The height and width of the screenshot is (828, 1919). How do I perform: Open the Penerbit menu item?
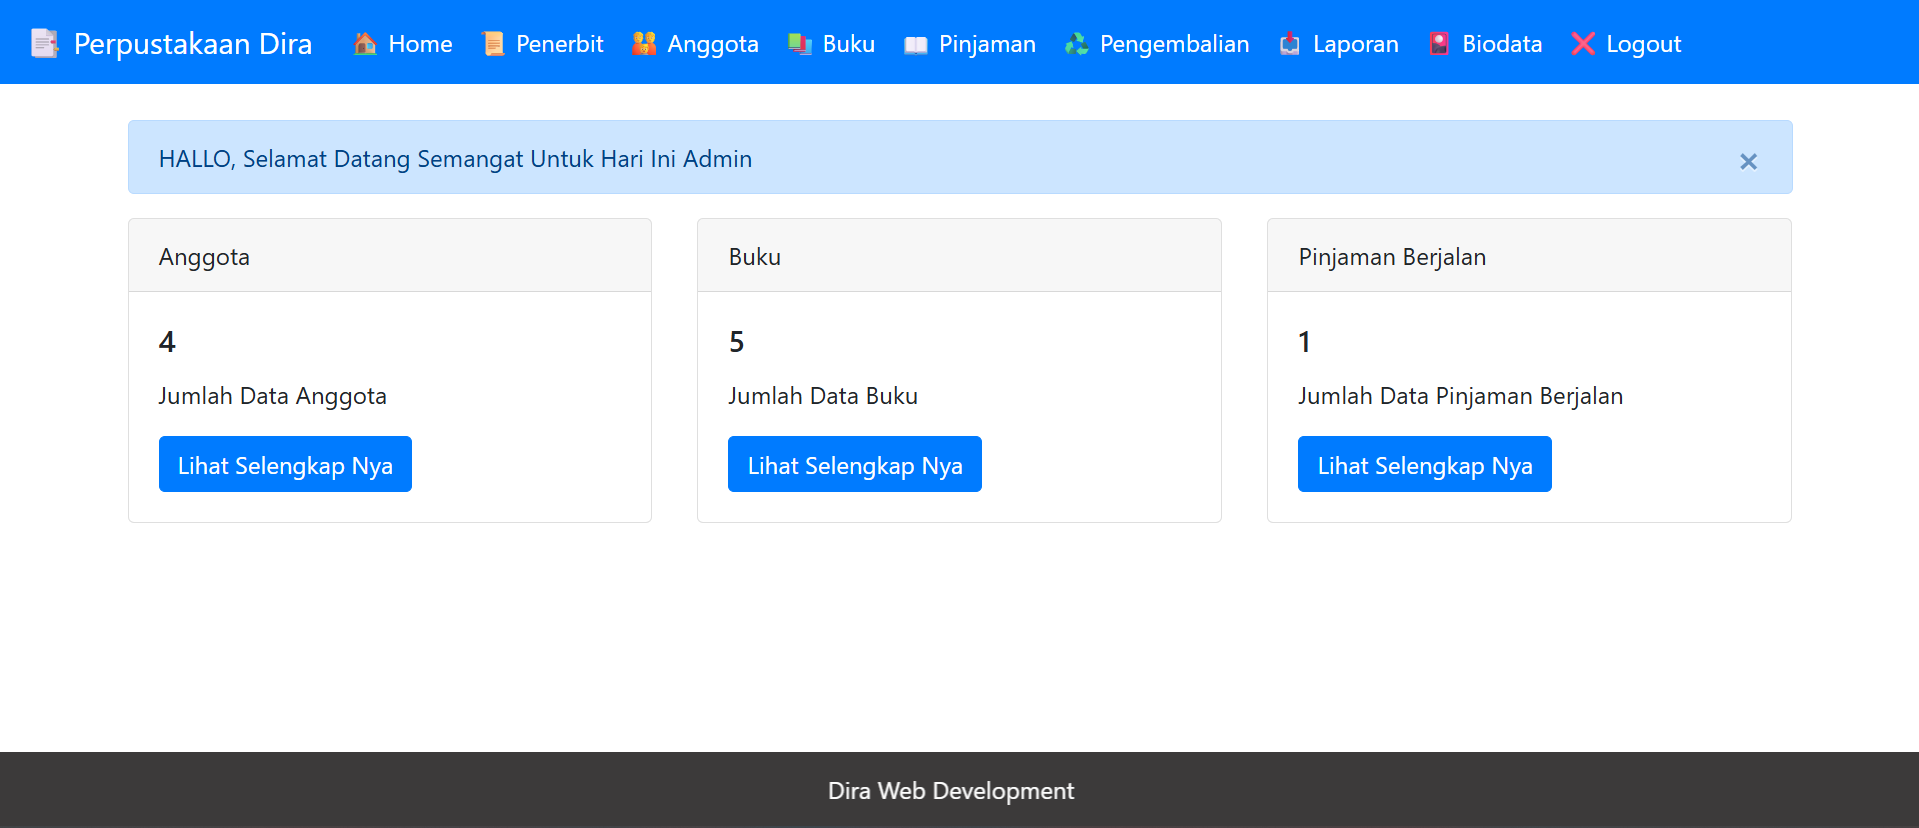pyautogui.click(x=560, y=44)
